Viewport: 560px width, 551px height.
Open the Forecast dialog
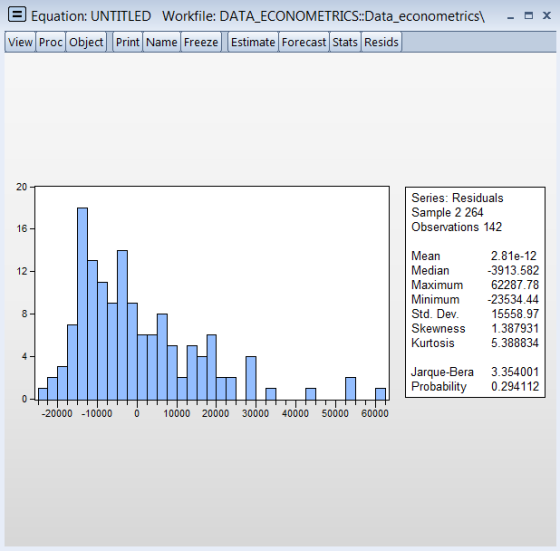304,42
